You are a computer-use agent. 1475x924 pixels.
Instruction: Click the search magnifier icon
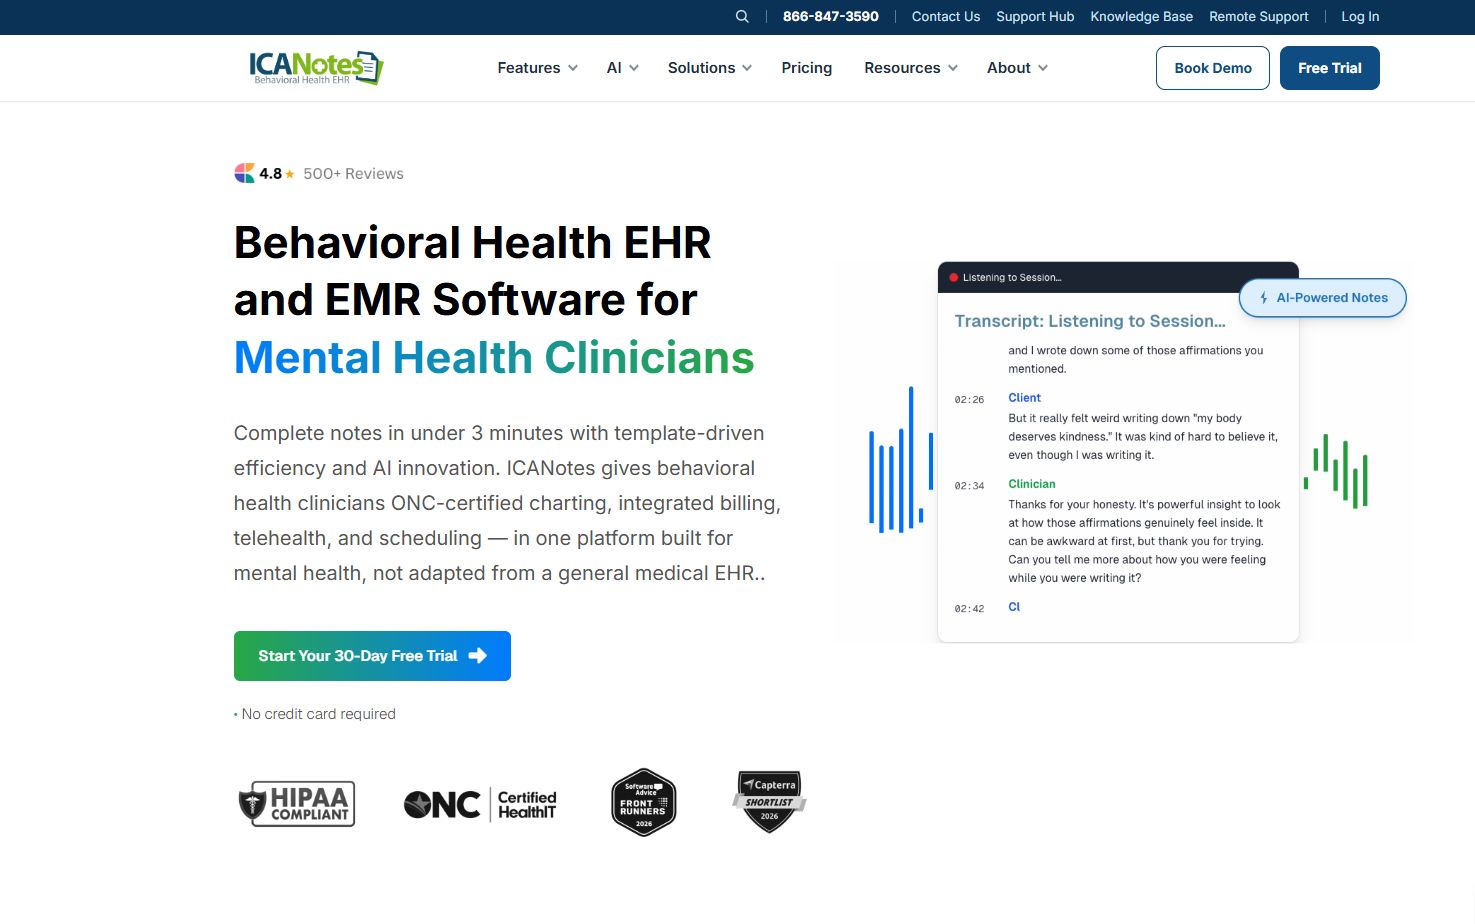[742, 16]
